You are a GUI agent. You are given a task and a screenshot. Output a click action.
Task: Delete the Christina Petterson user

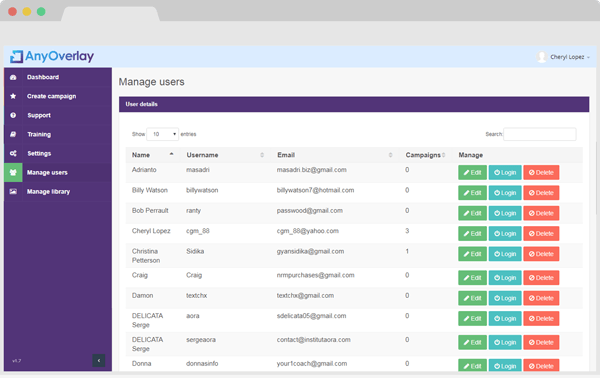tap(541, 254)
